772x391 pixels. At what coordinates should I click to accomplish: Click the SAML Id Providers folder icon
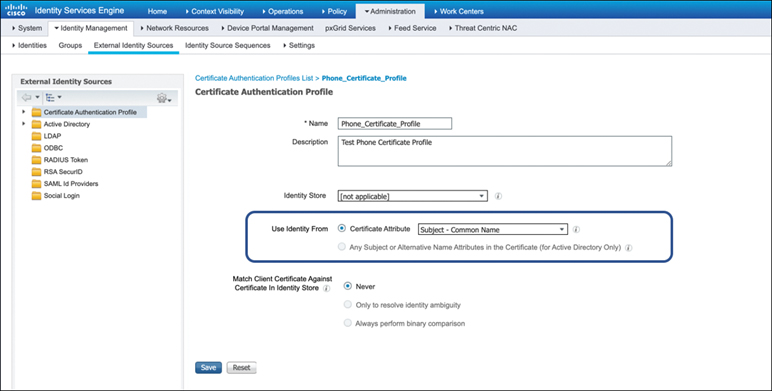pos(36,184)
